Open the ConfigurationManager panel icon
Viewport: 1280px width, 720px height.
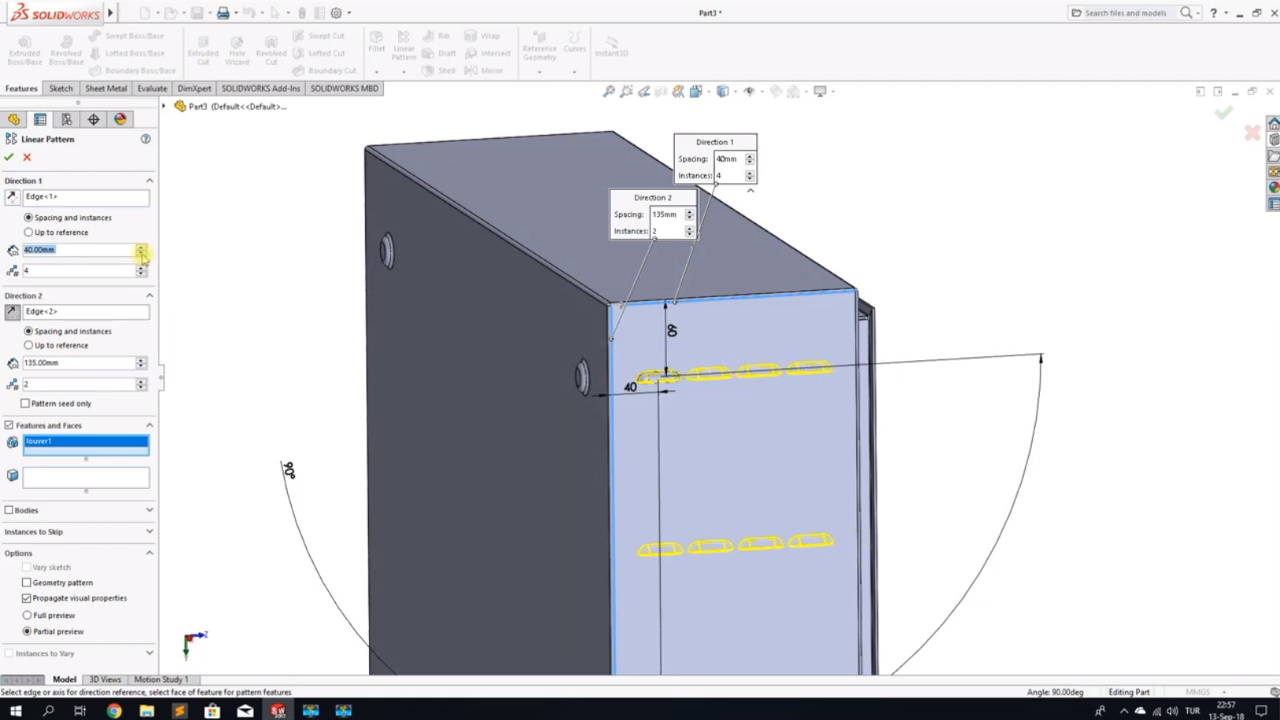pos(67,119)
